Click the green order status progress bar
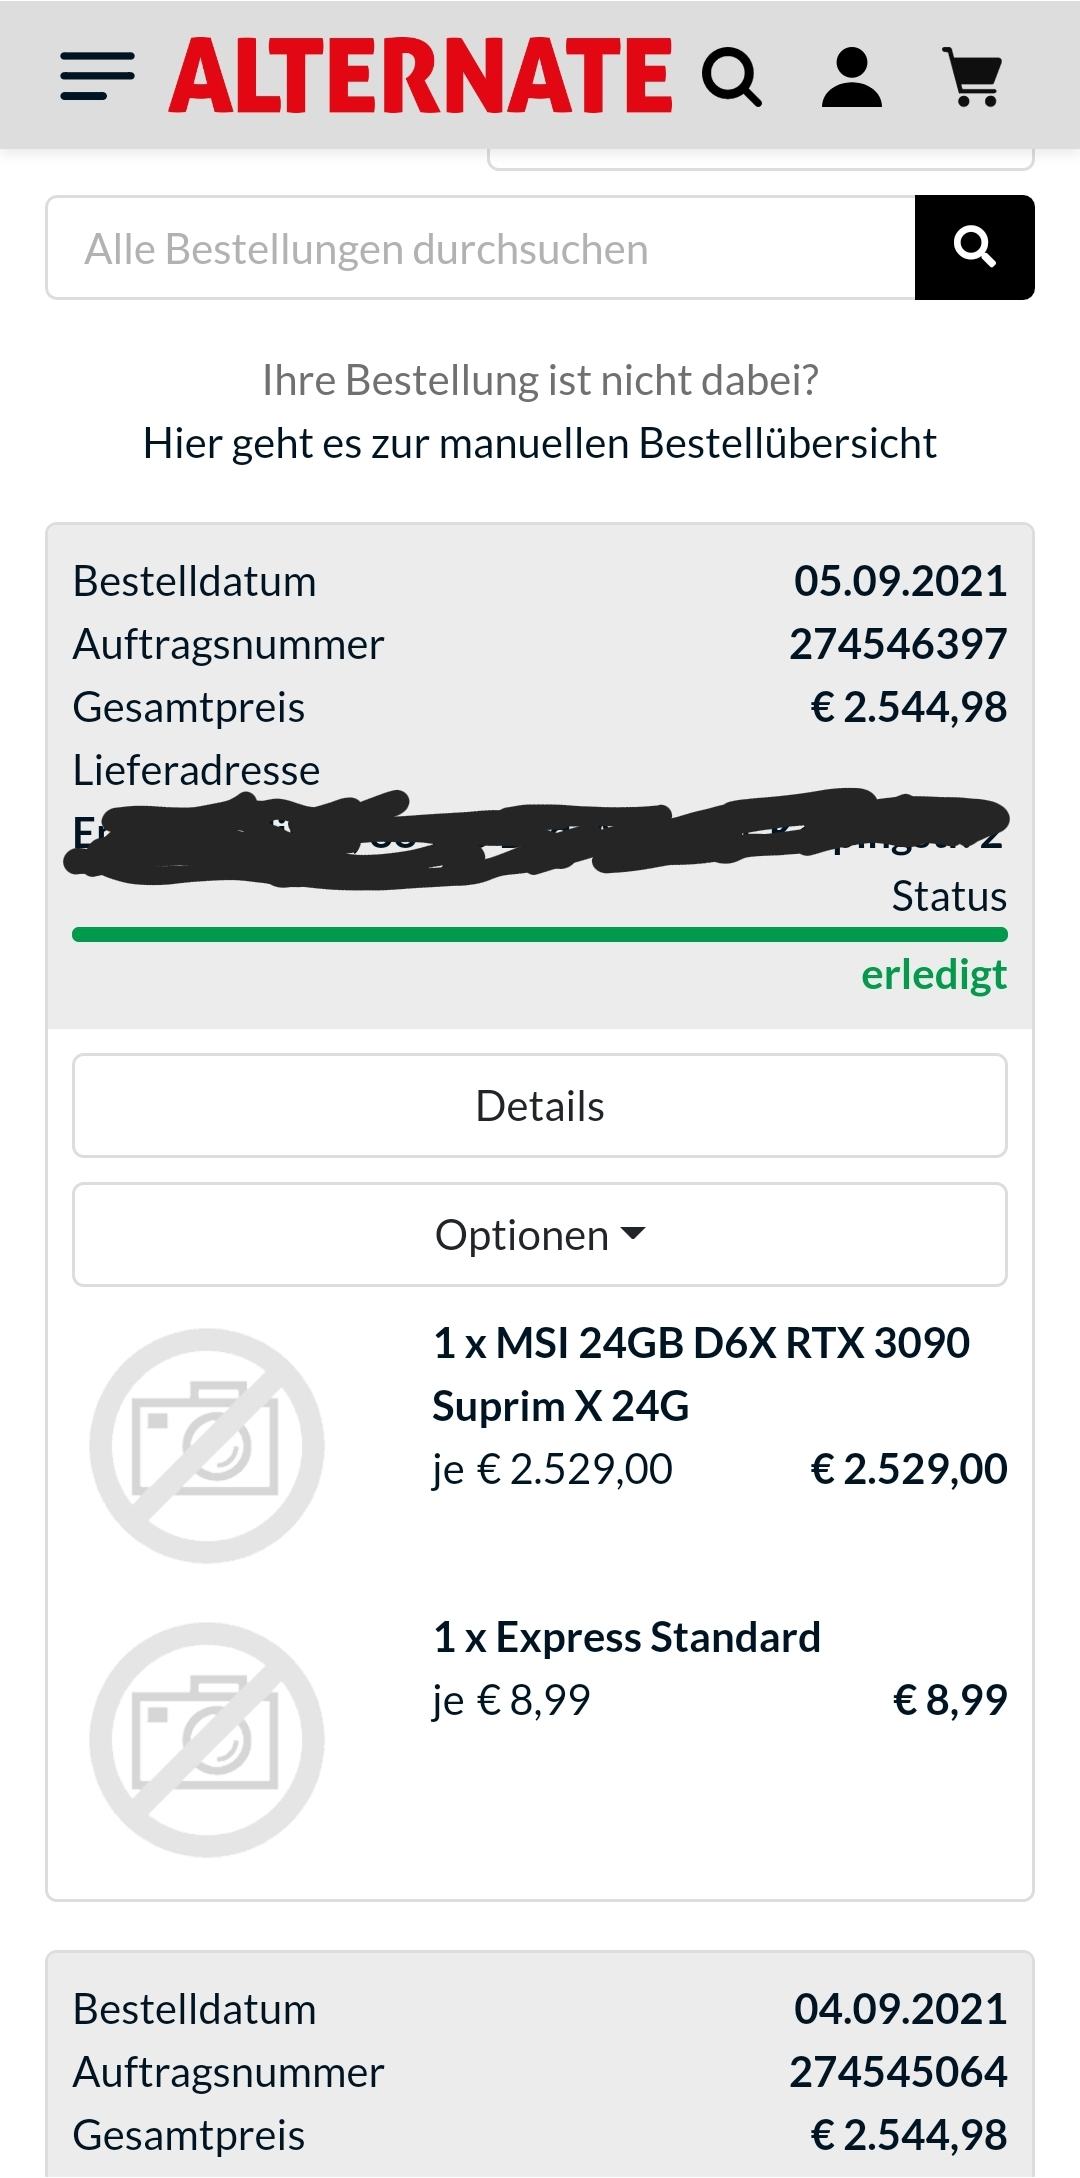This screenshot has width=1080, height=2178. pos(540,935)
